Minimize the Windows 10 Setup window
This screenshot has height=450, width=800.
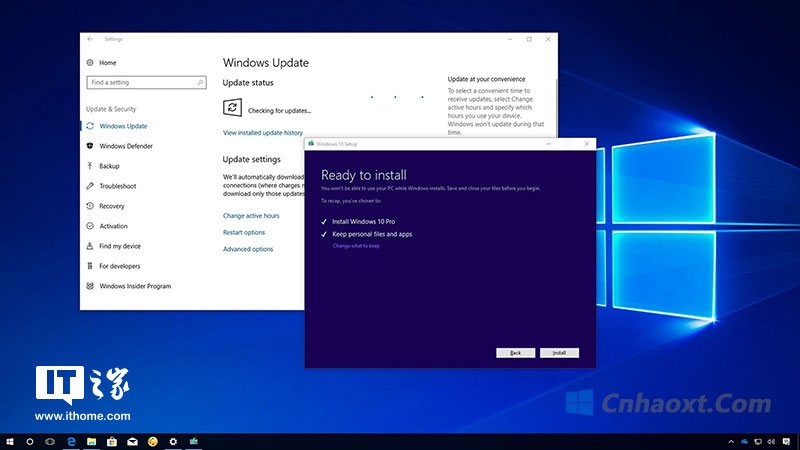[x=548, y=144]
